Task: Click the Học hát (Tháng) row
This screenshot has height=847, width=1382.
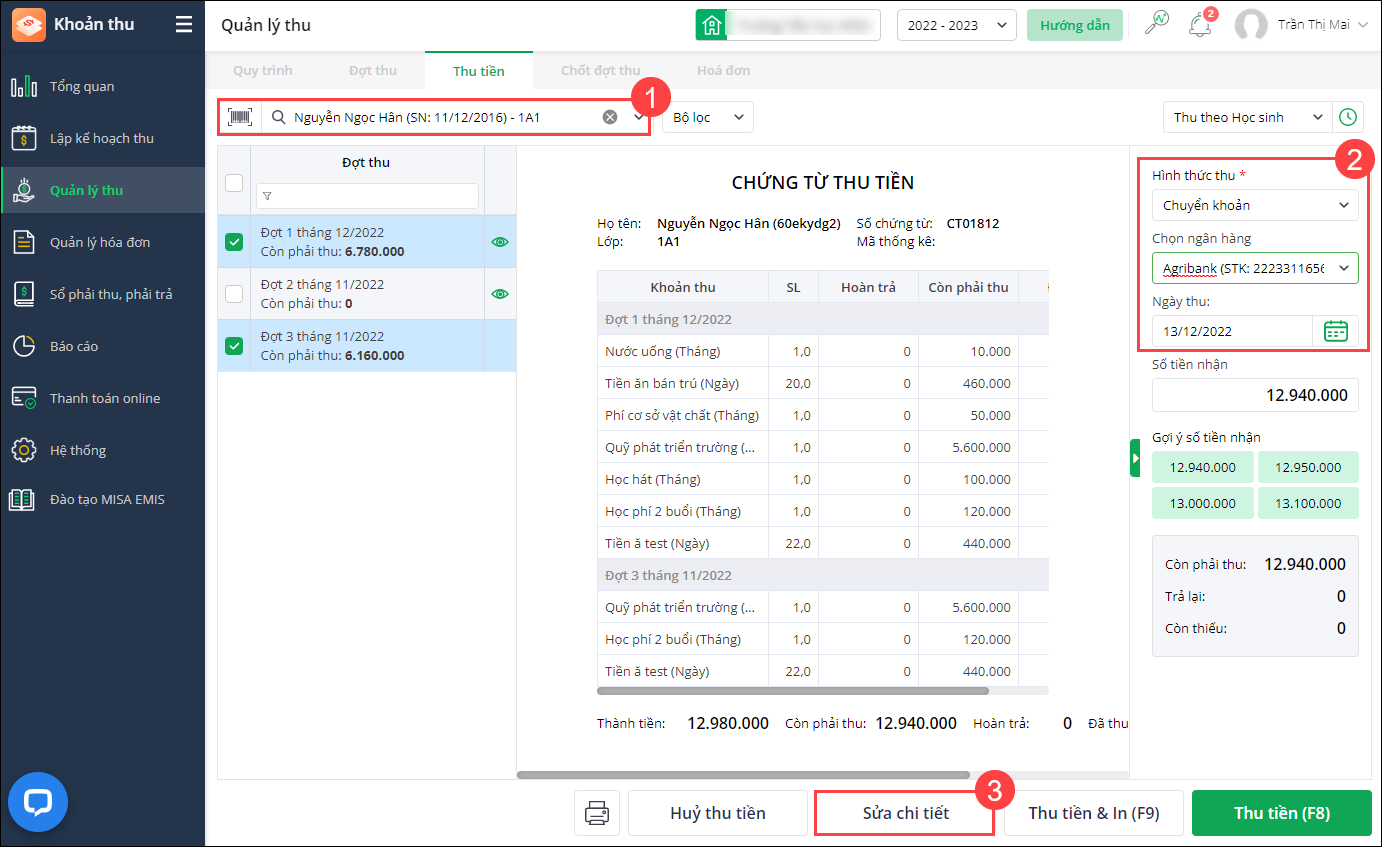Action: tap(823, 479)
